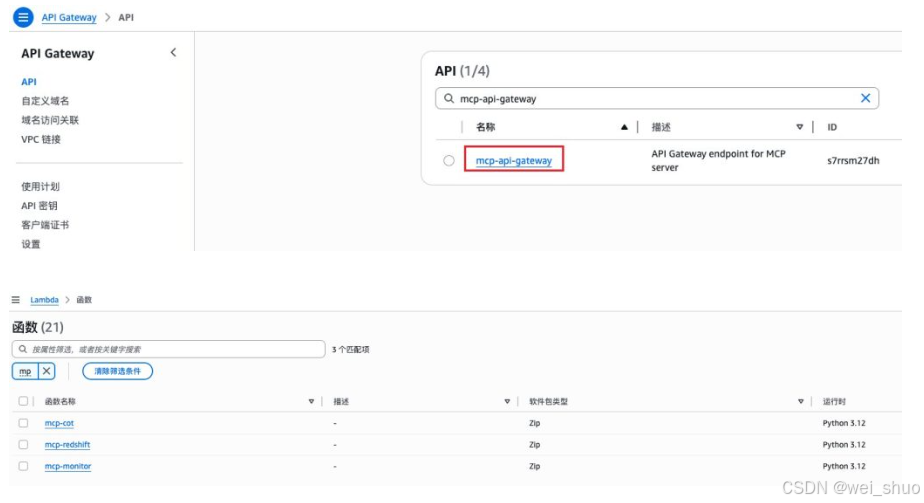Open the mcp-cot function link

[x=60, y=423]
